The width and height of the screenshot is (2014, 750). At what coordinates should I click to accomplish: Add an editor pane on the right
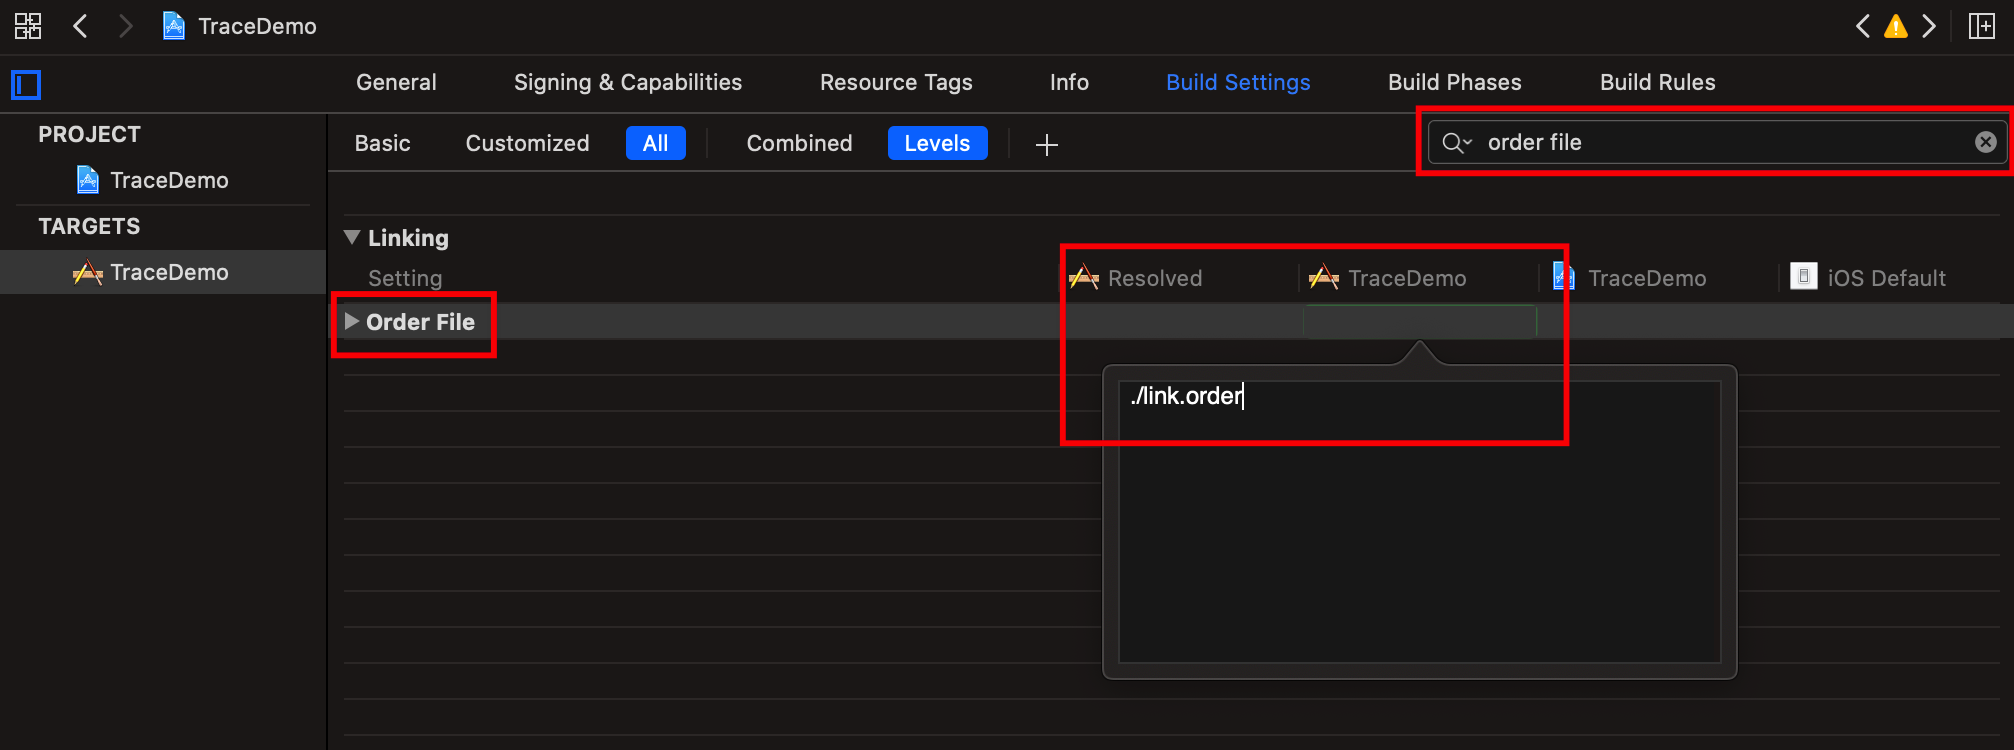click(x=1981, y=26)
